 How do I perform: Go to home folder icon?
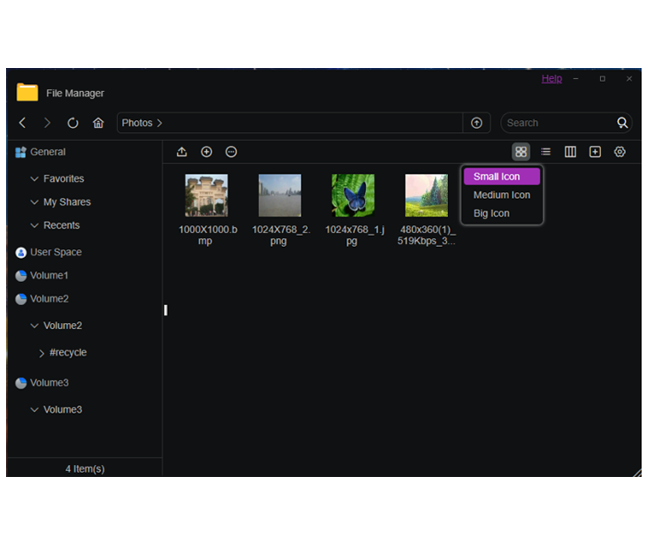(98, 123)
